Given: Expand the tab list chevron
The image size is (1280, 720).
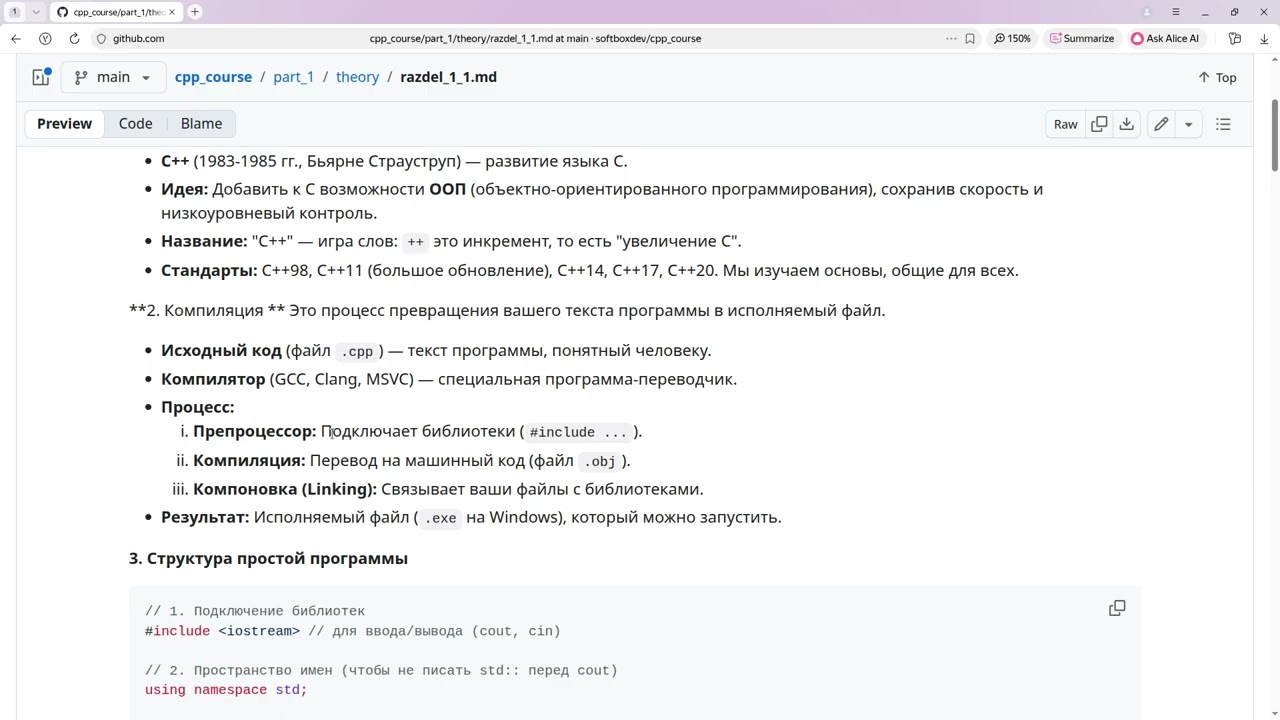Looking at the screenshot, I should [x=36, y=12].
